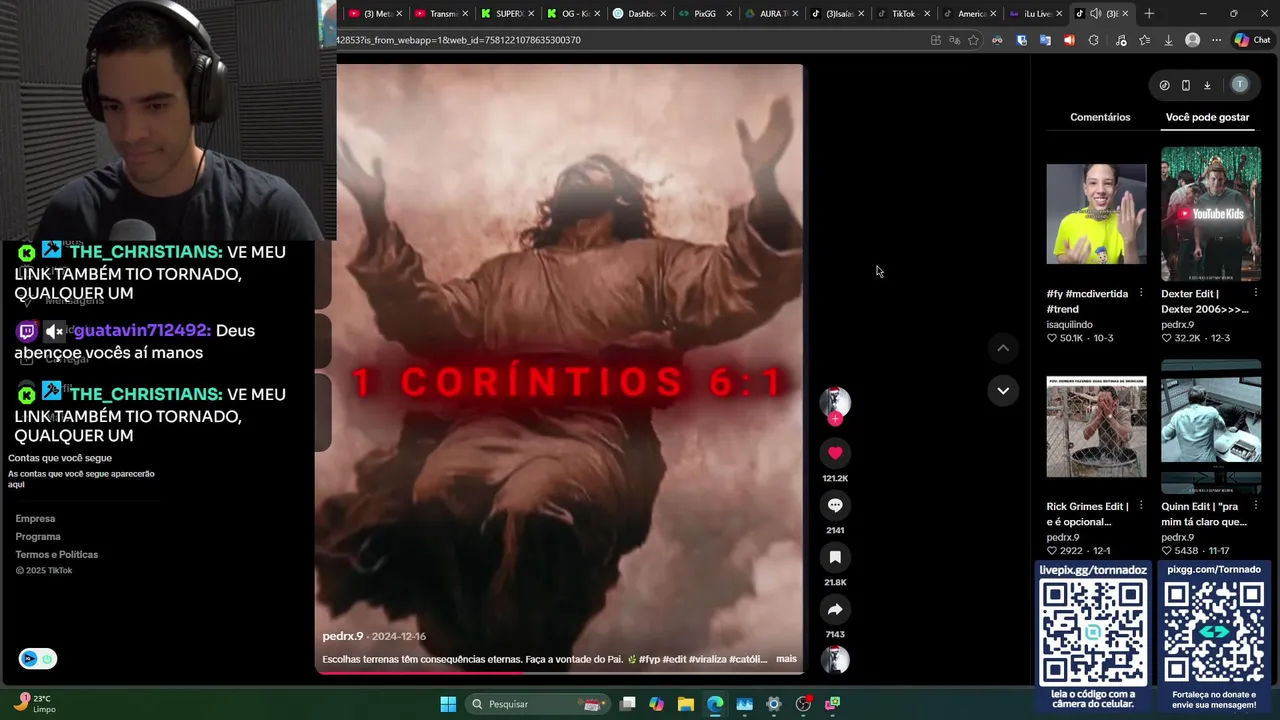The width and height of the screenshot is (1280, 720).
Task: Switch to the SUPERX browser tab
Action: tap(510, 14)
